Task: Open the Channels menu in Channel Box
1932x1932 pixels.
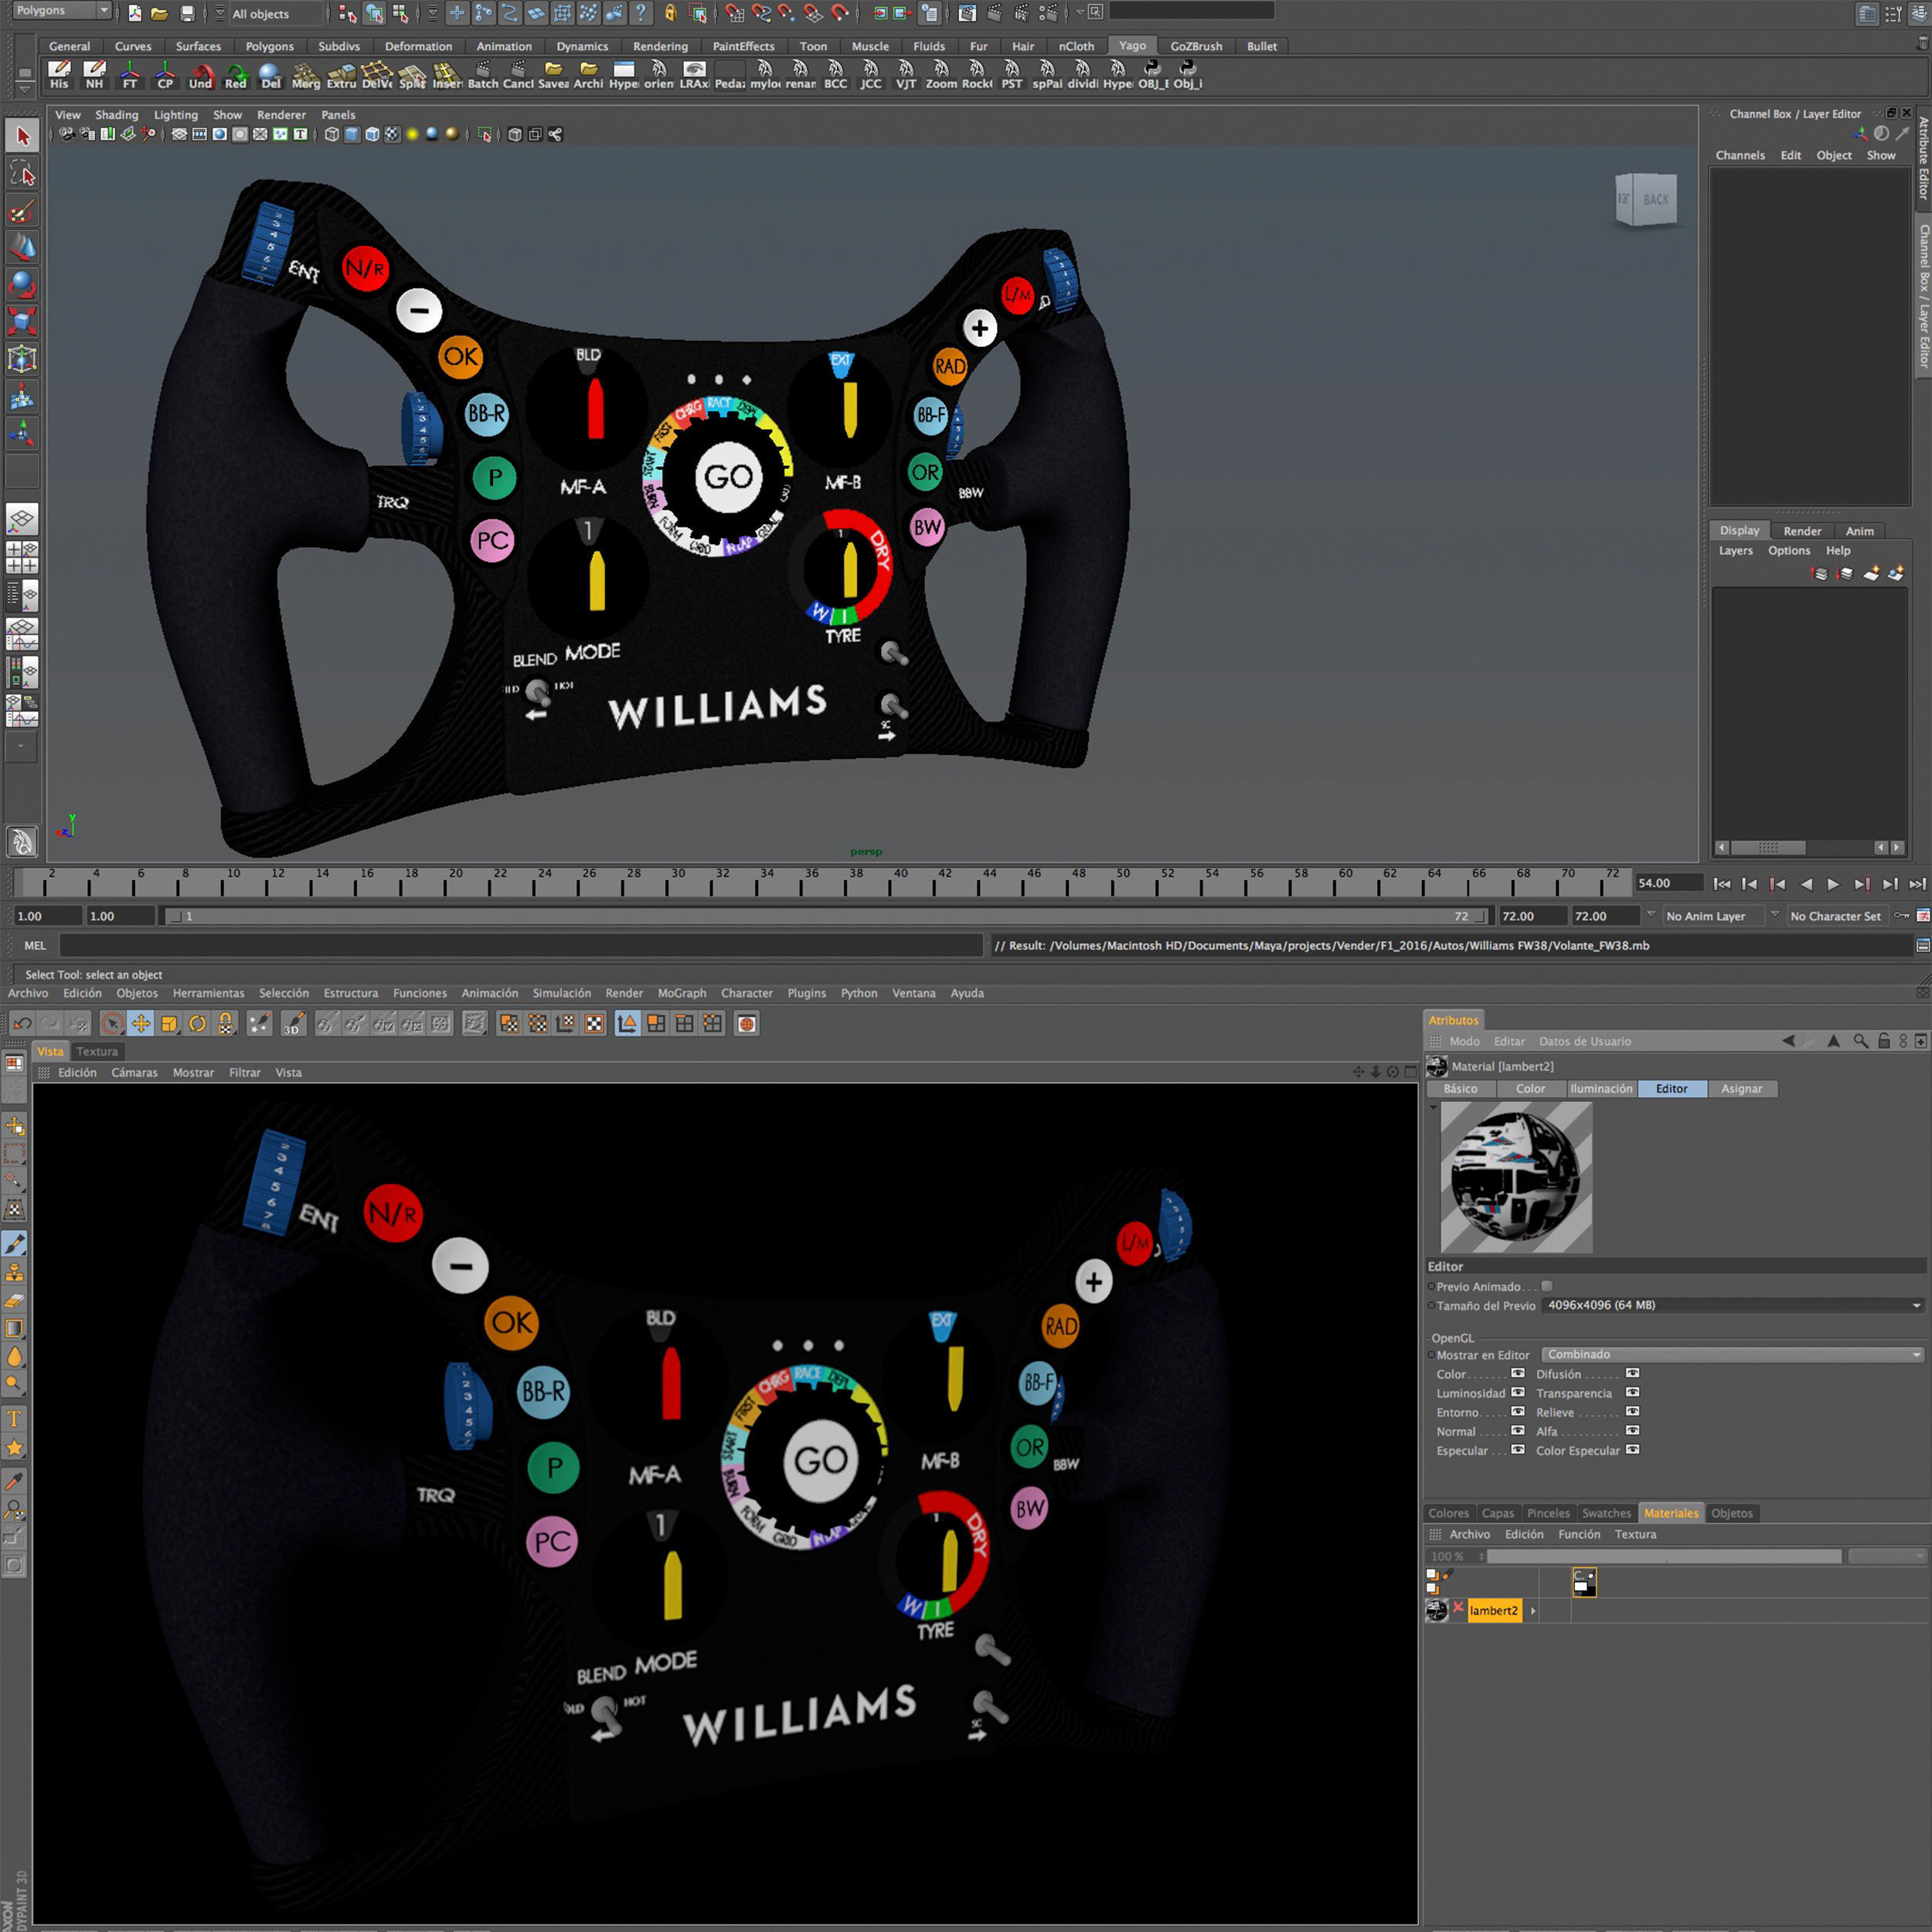Action: 1740,155
